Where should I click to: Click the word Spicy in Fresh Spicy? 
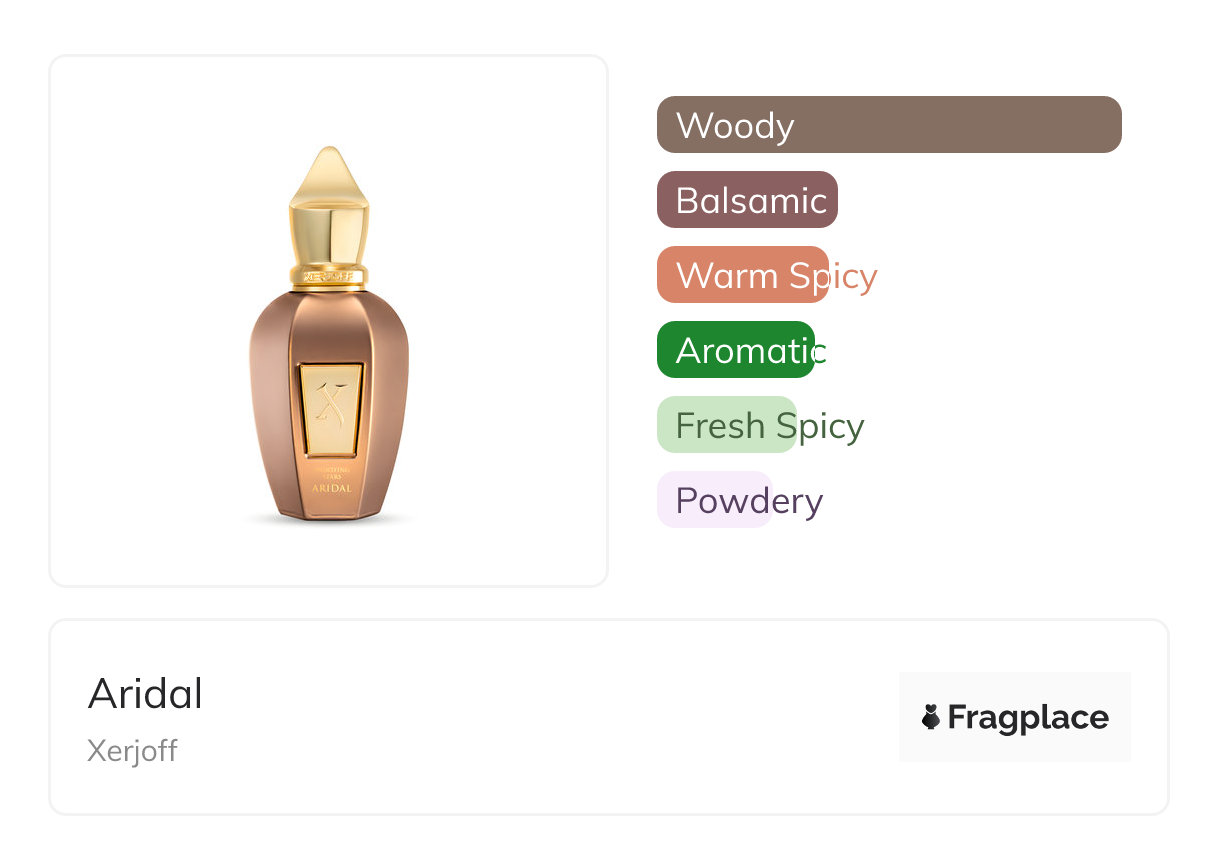pyautogui.click(x=820, y=425)
